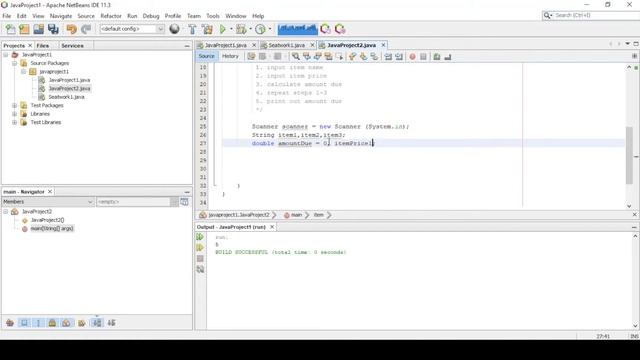Click the editor find selection magnifier icon

click(x=296, y=57)
